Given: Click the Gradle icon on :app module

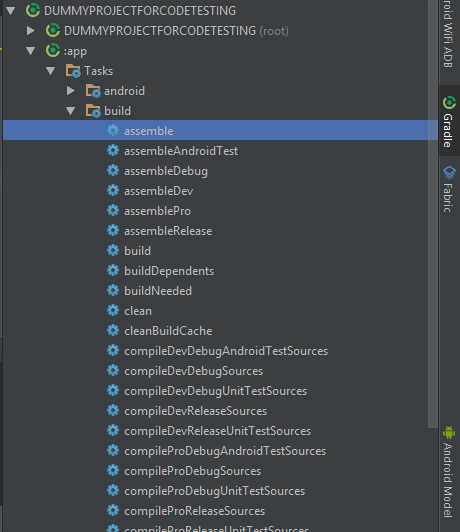Looking at the screenshot, I should (53, 51).
